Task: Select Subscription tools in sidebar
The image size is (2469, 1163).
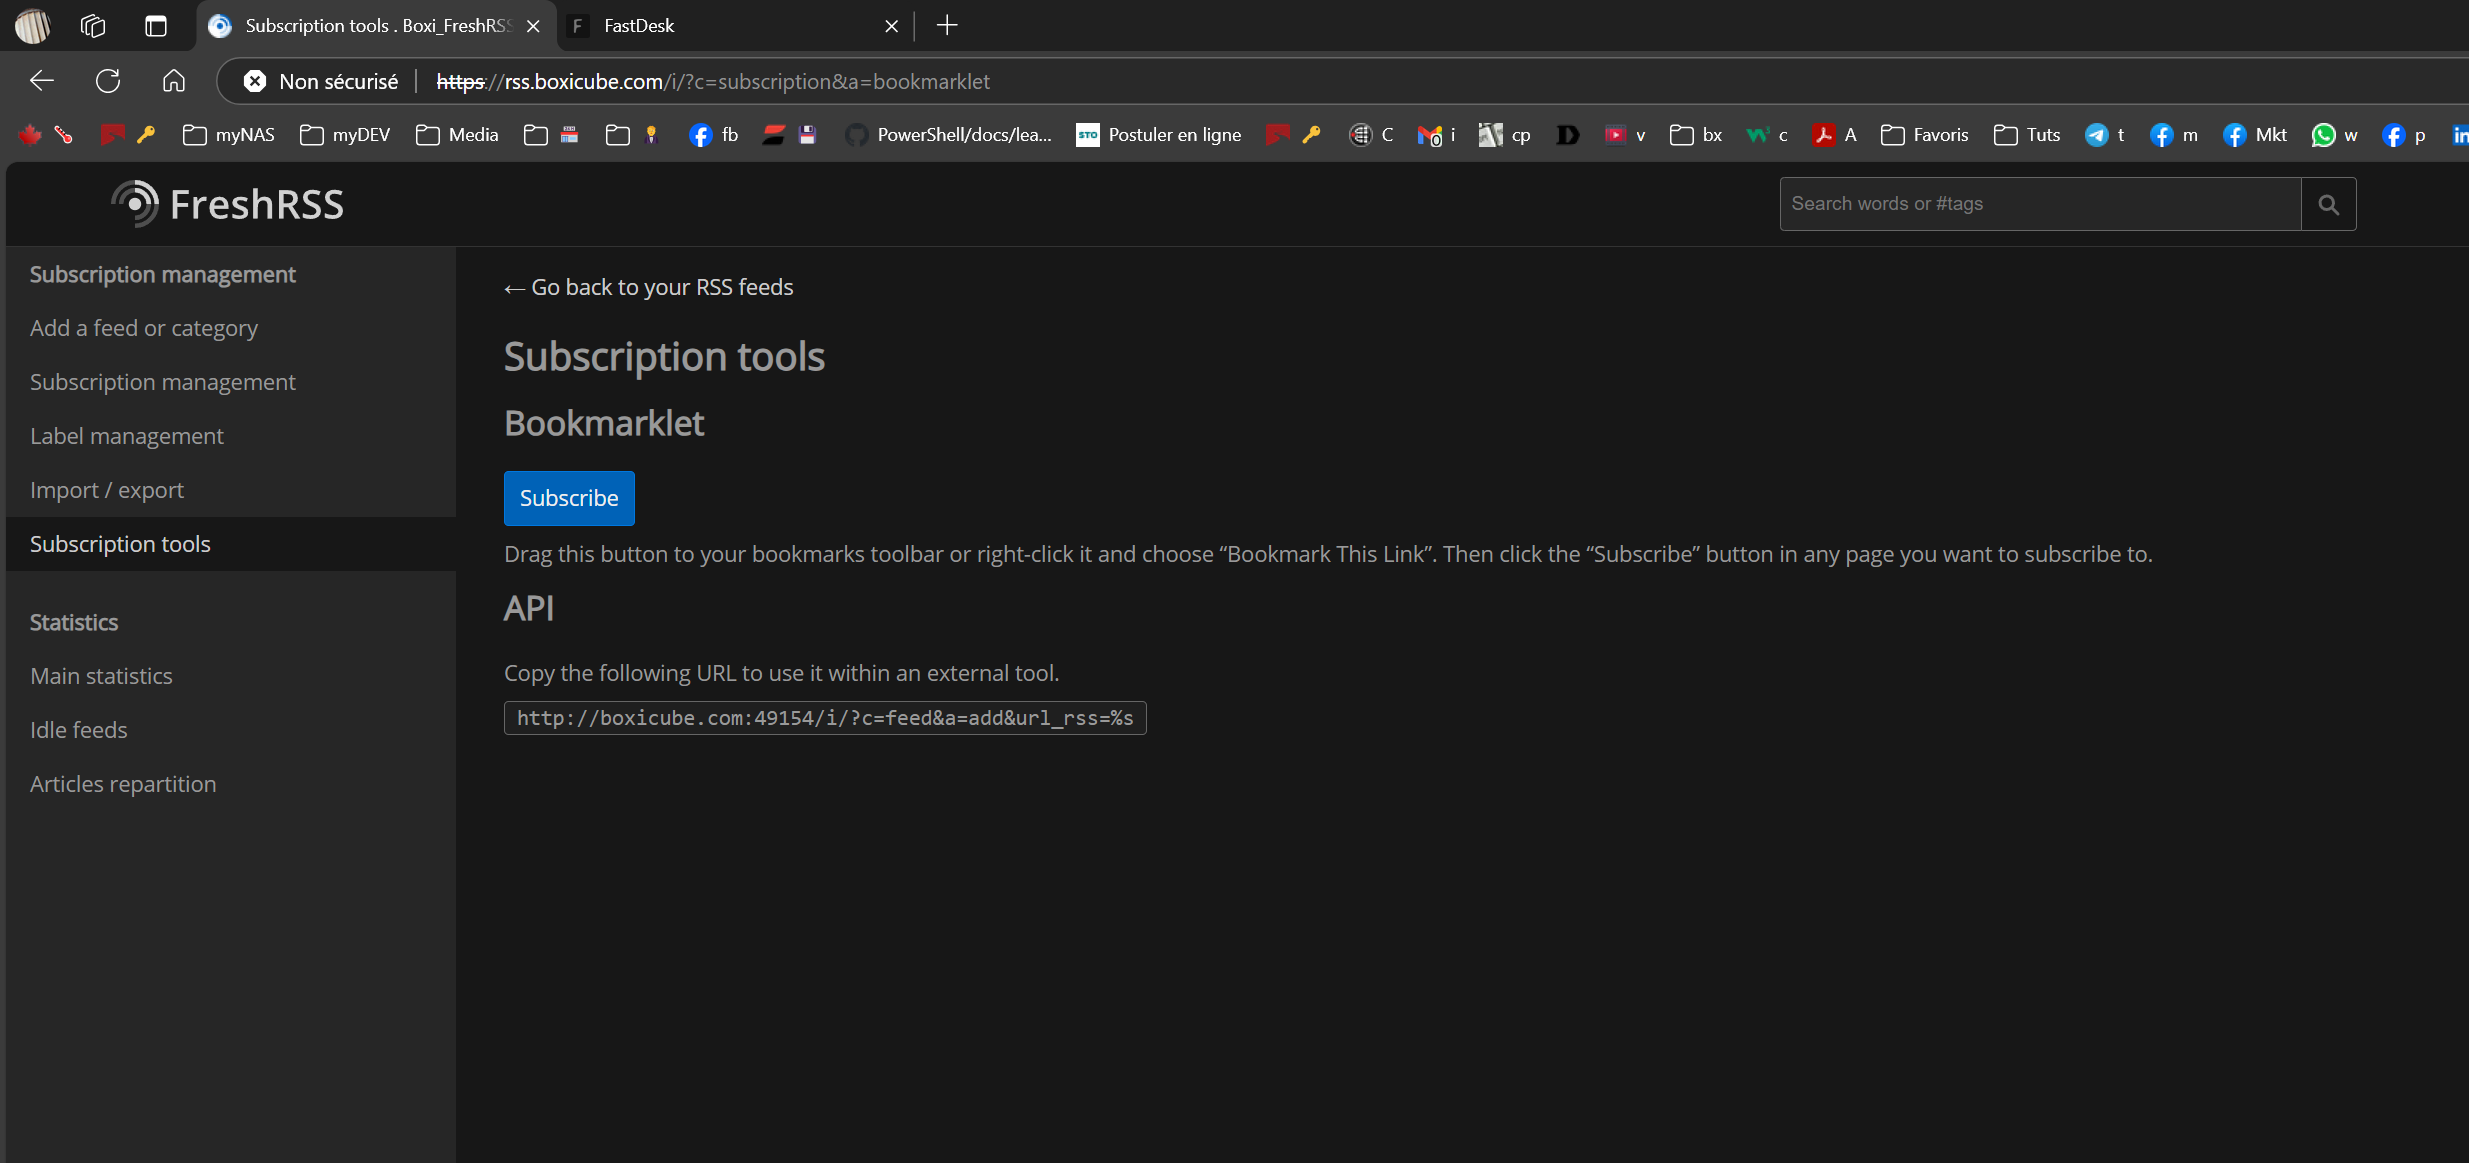Action: click(x=231, y=544)
